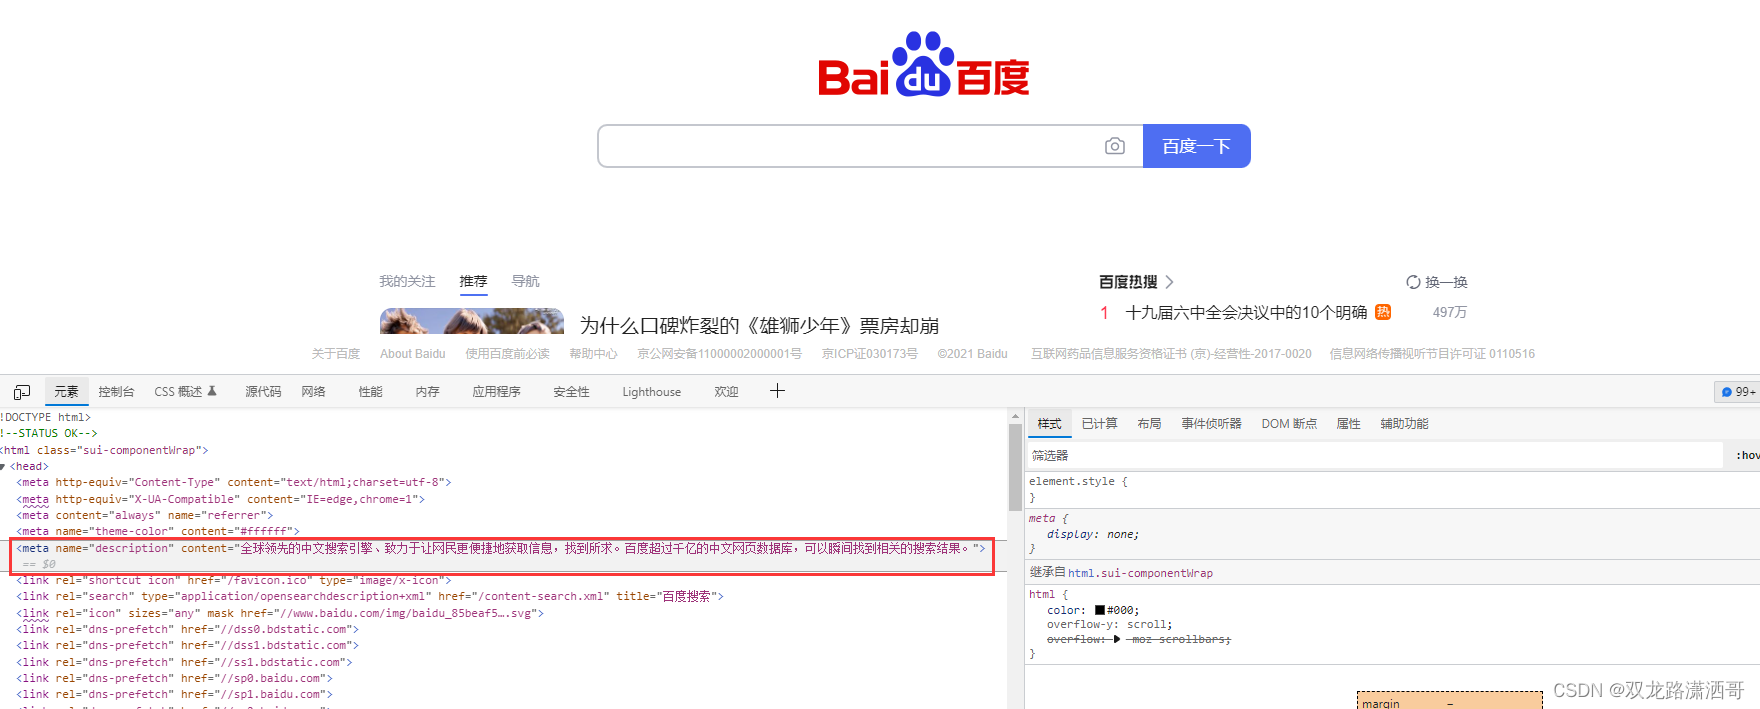1760x709 pixels.
Task: Click the element.style rule
Action: 1078,481
